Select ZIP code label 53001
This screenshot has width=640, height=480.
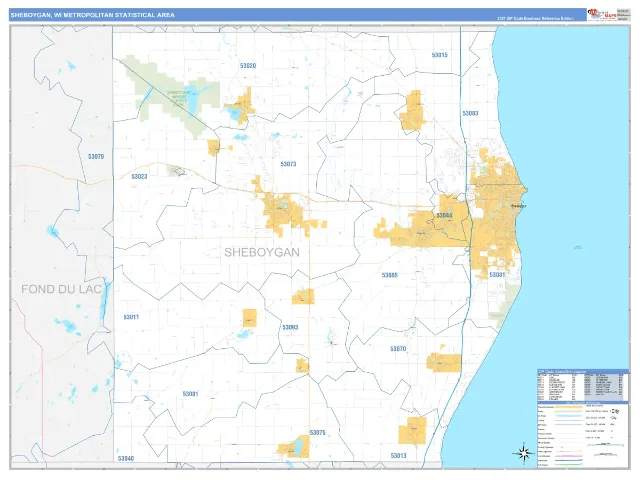tap(190, 394)
